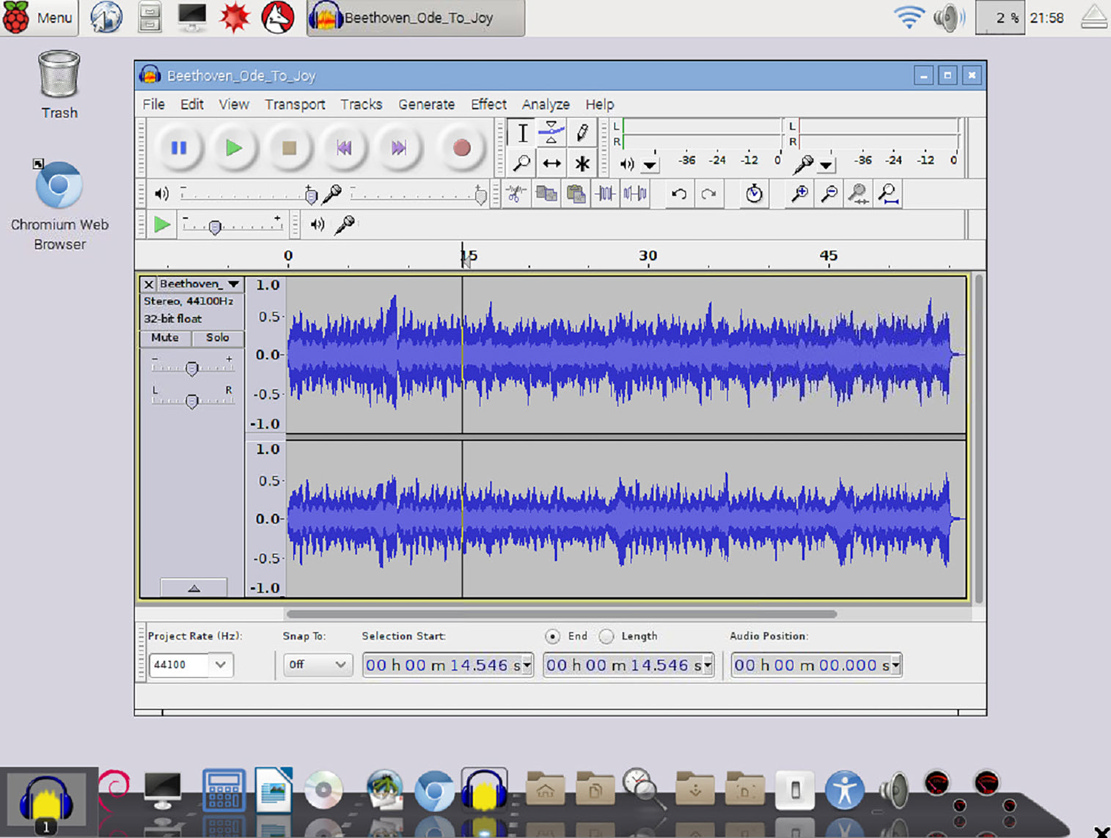Click the microphone input meter icon
Screen dimensions: 1111x838
(803, 164)
